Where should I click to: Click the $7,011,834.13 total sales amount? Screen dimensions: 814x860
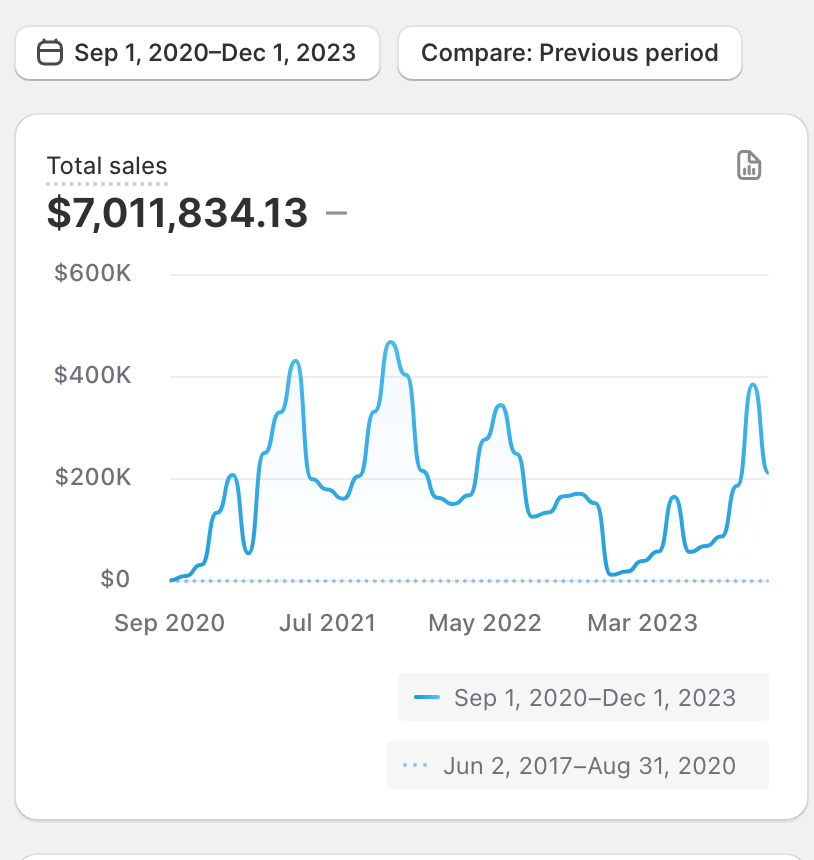click(x=177, y=213)
